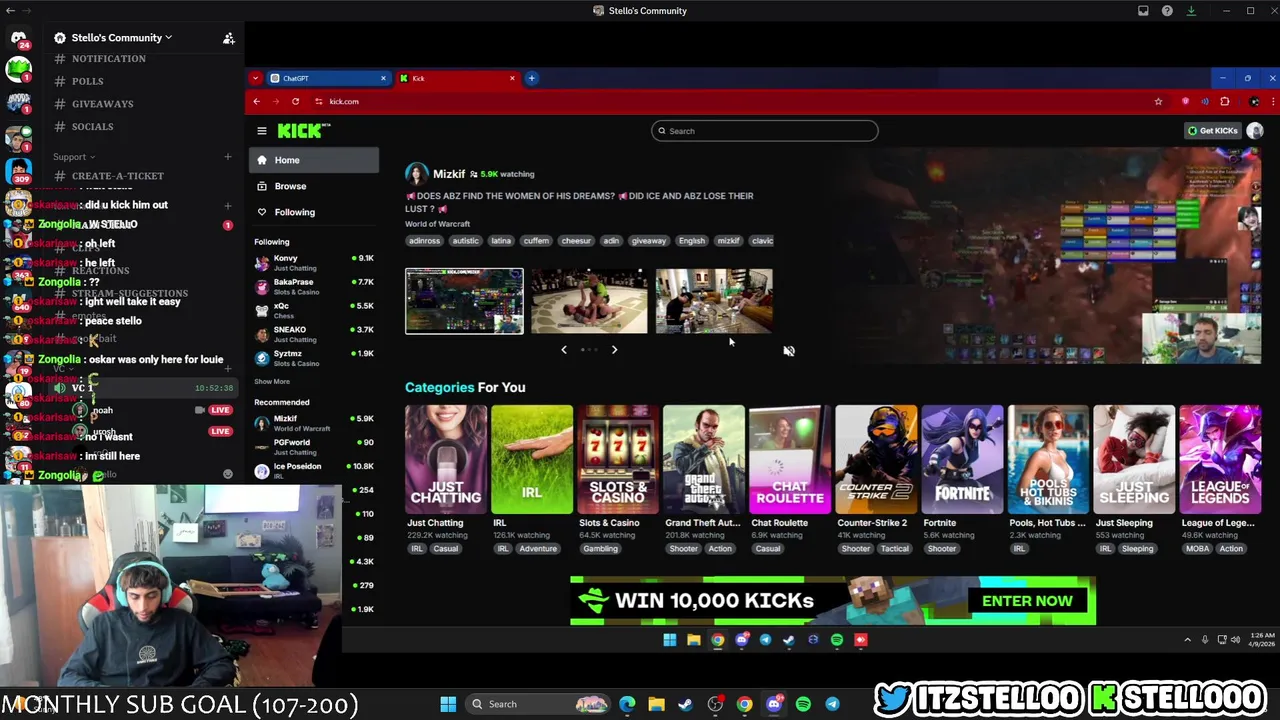Click the Discord invite people icon

coord(228,38)
